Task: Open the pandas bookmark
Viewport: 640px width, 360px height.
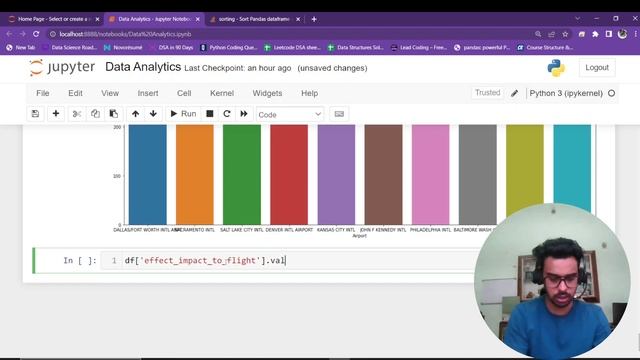Action: tap(482, 47)
